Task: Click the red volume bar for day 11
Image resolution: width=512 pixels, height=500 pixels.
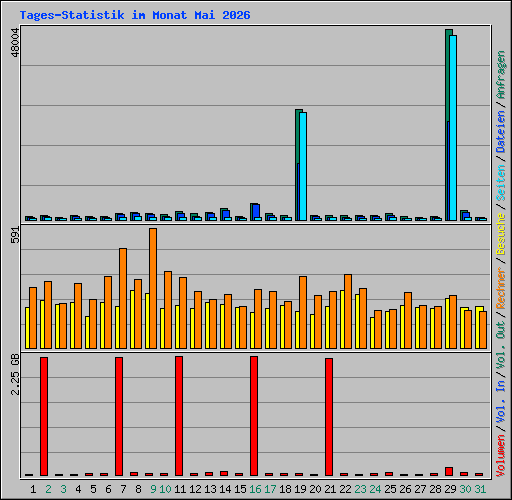Action: [179, 416]
